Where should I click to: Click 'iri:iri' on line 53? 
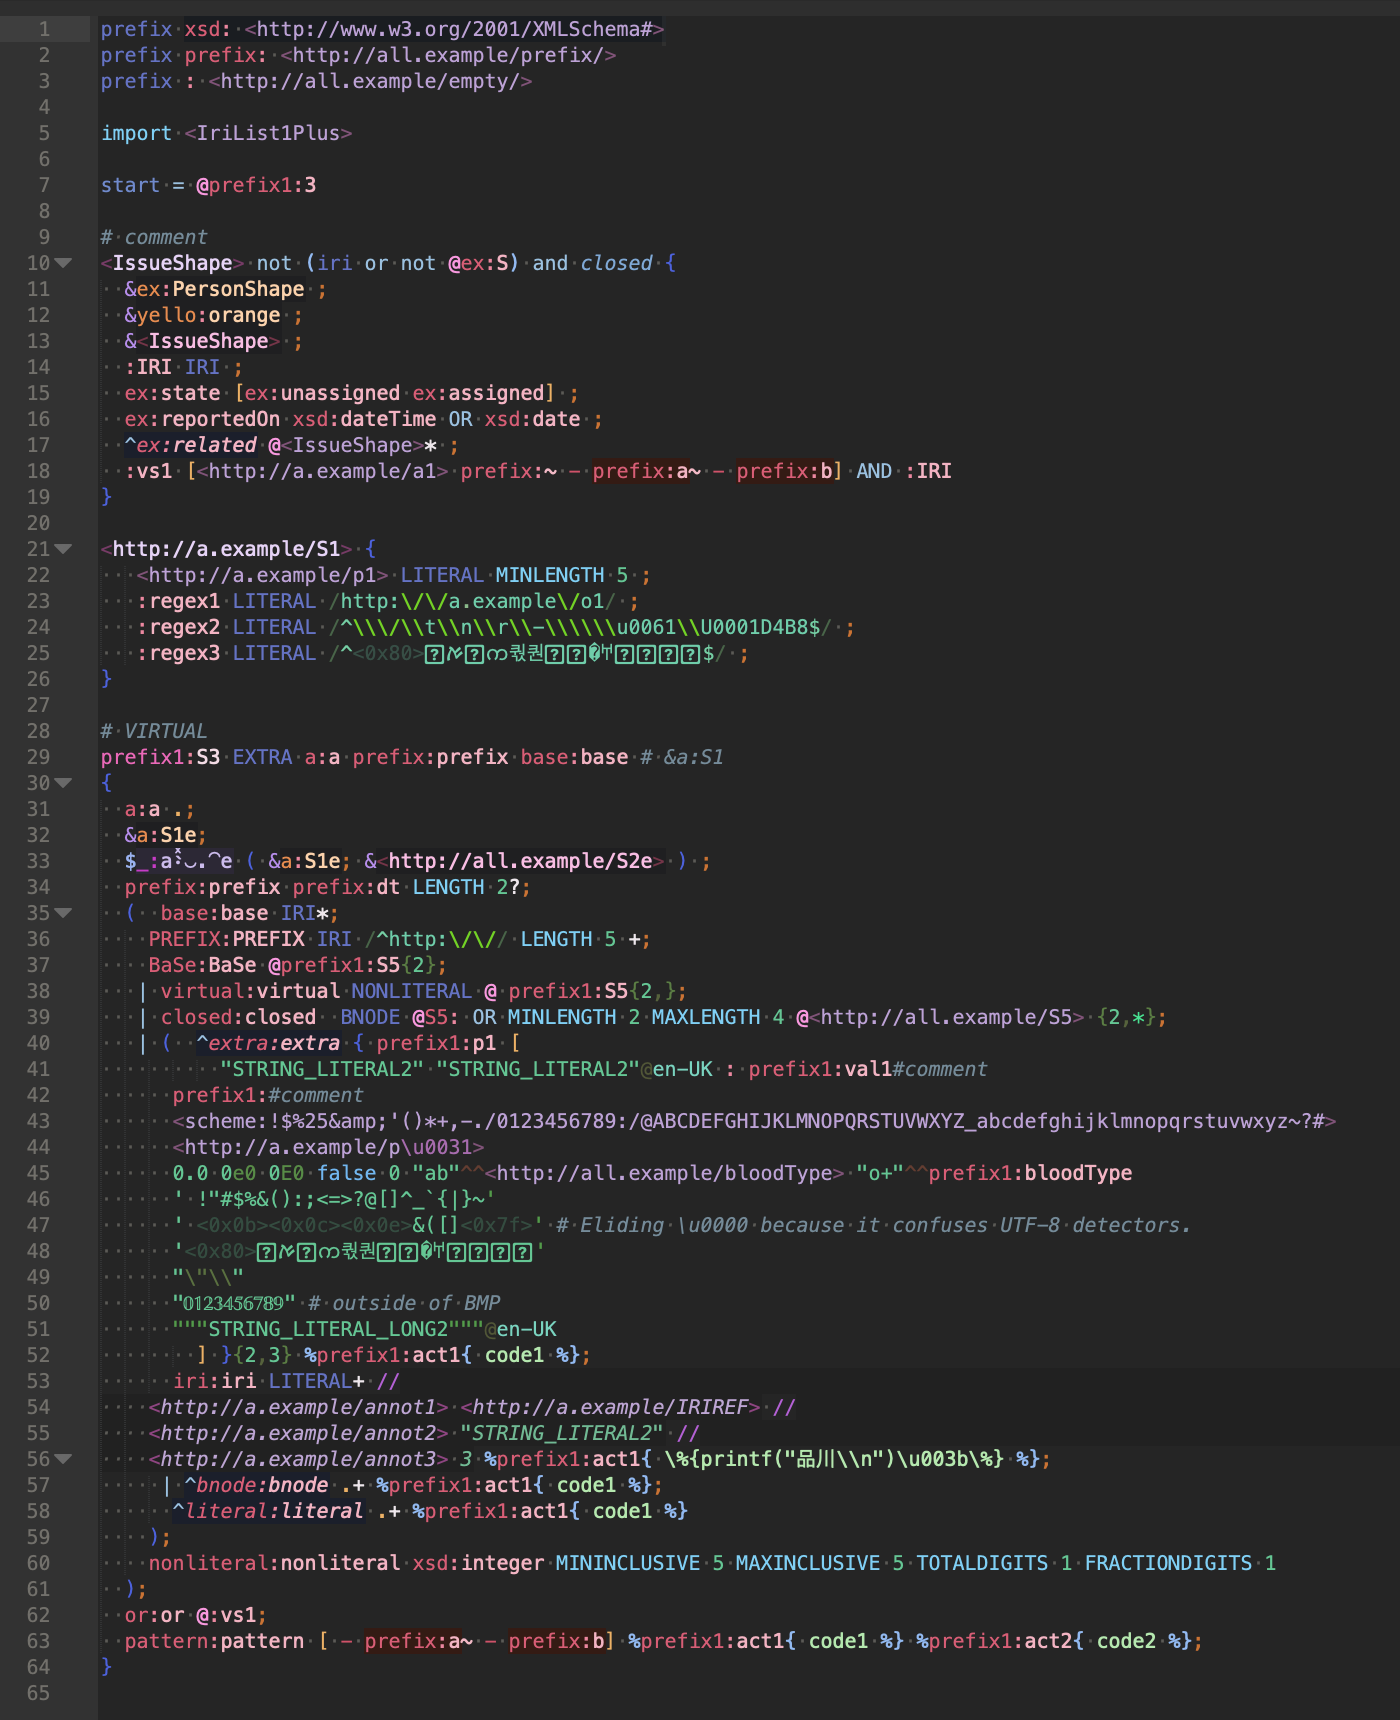[214, 1381]
